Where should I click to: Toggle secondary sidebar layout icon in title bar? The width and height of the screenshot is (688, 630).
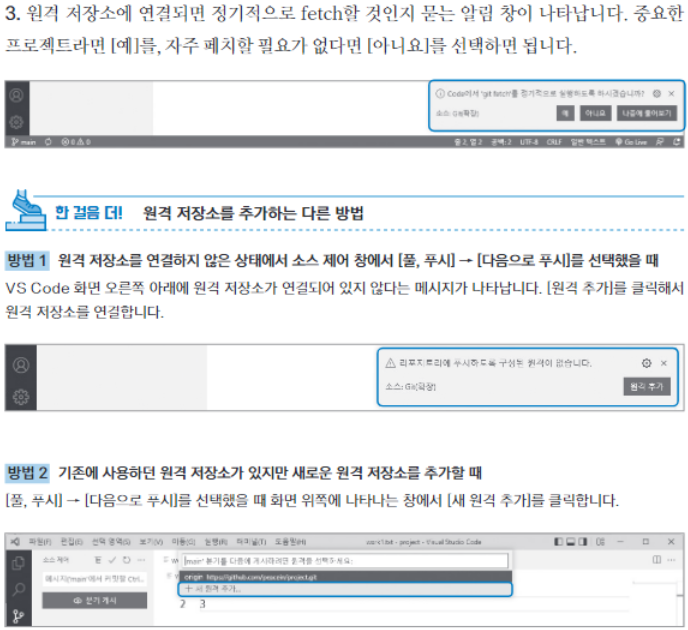click(583, 542)
